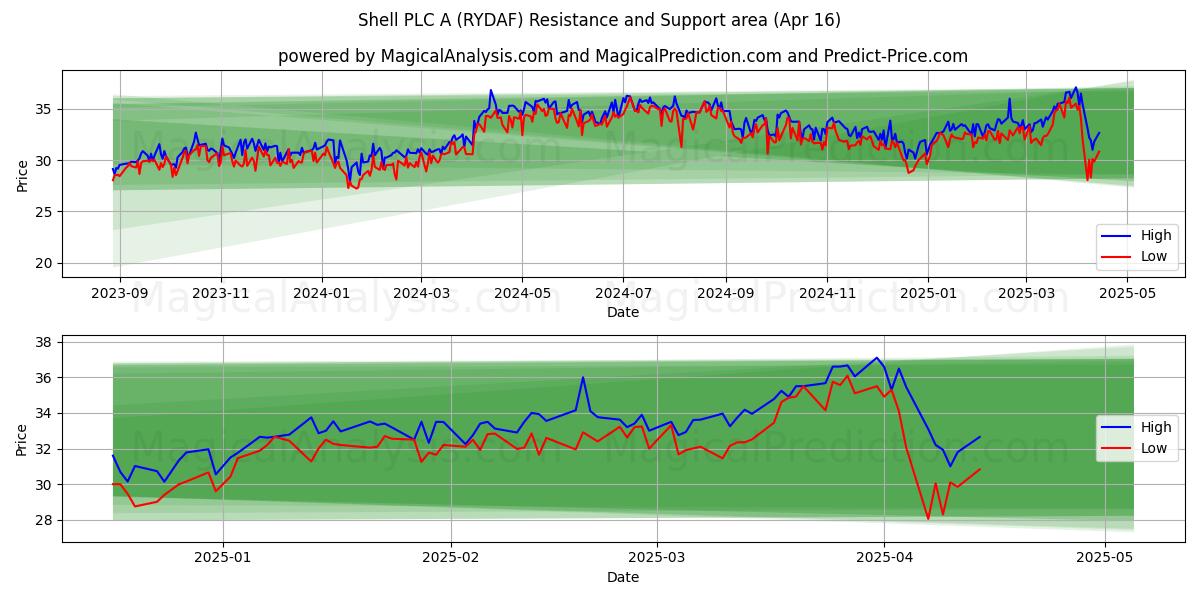Click the '2024-11' x-axis label in the top chart

(827, 295)
